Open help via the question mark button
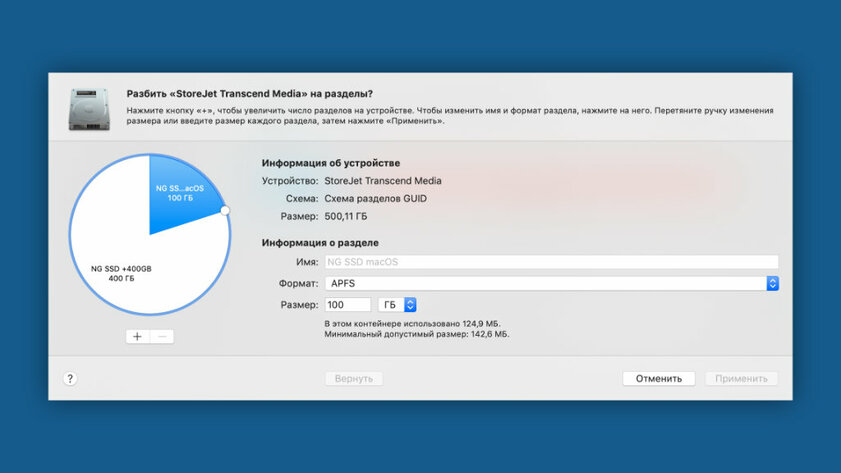The width and height of the screenshot is (841, 473). pyautogui.click(x=70, y=379)
